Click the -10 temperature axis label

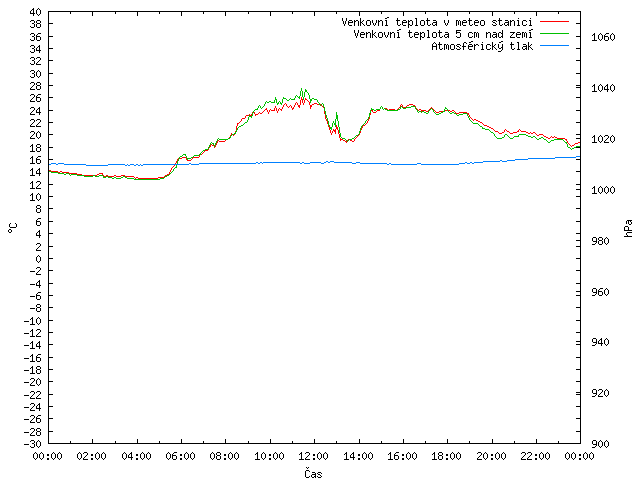coord(33,321)
